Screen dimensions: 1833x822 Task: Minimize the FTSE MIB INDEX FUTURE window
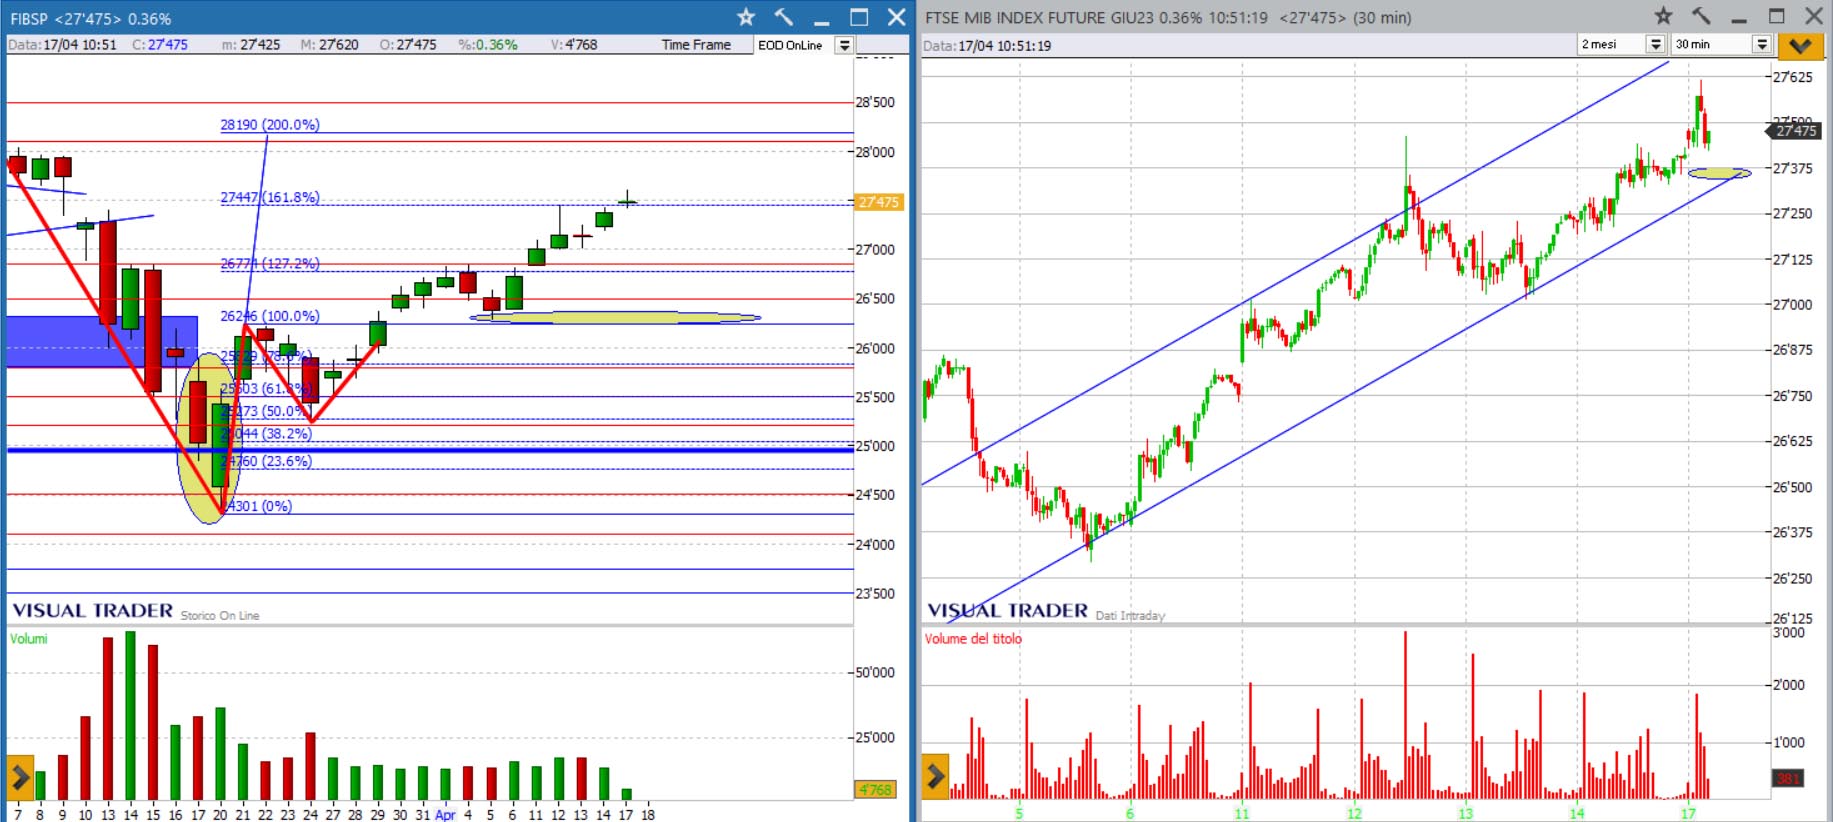pyautogui.click(x=1739, y=19)
